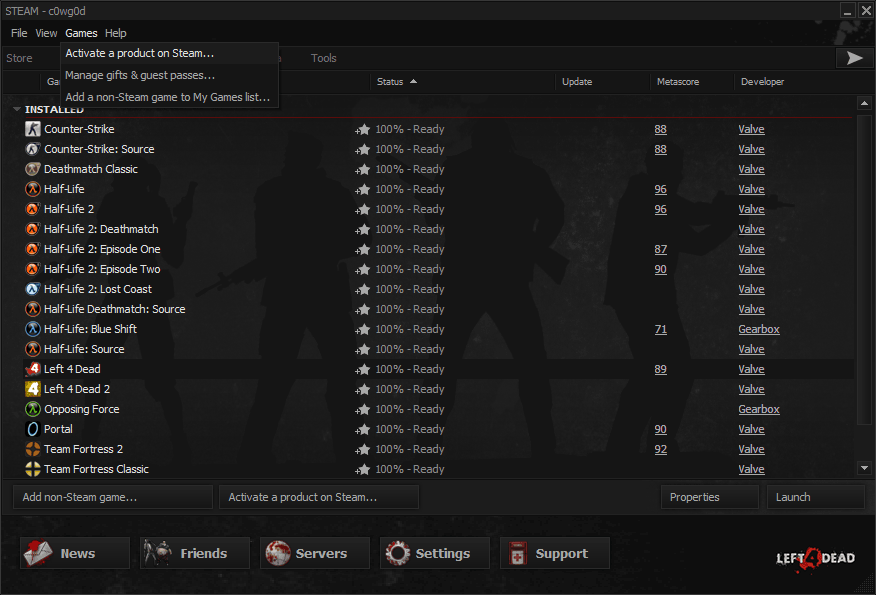Open Properties for the selected game
Image resolution: width=876 pixels, height=595 pixels.
coord(710,497)
